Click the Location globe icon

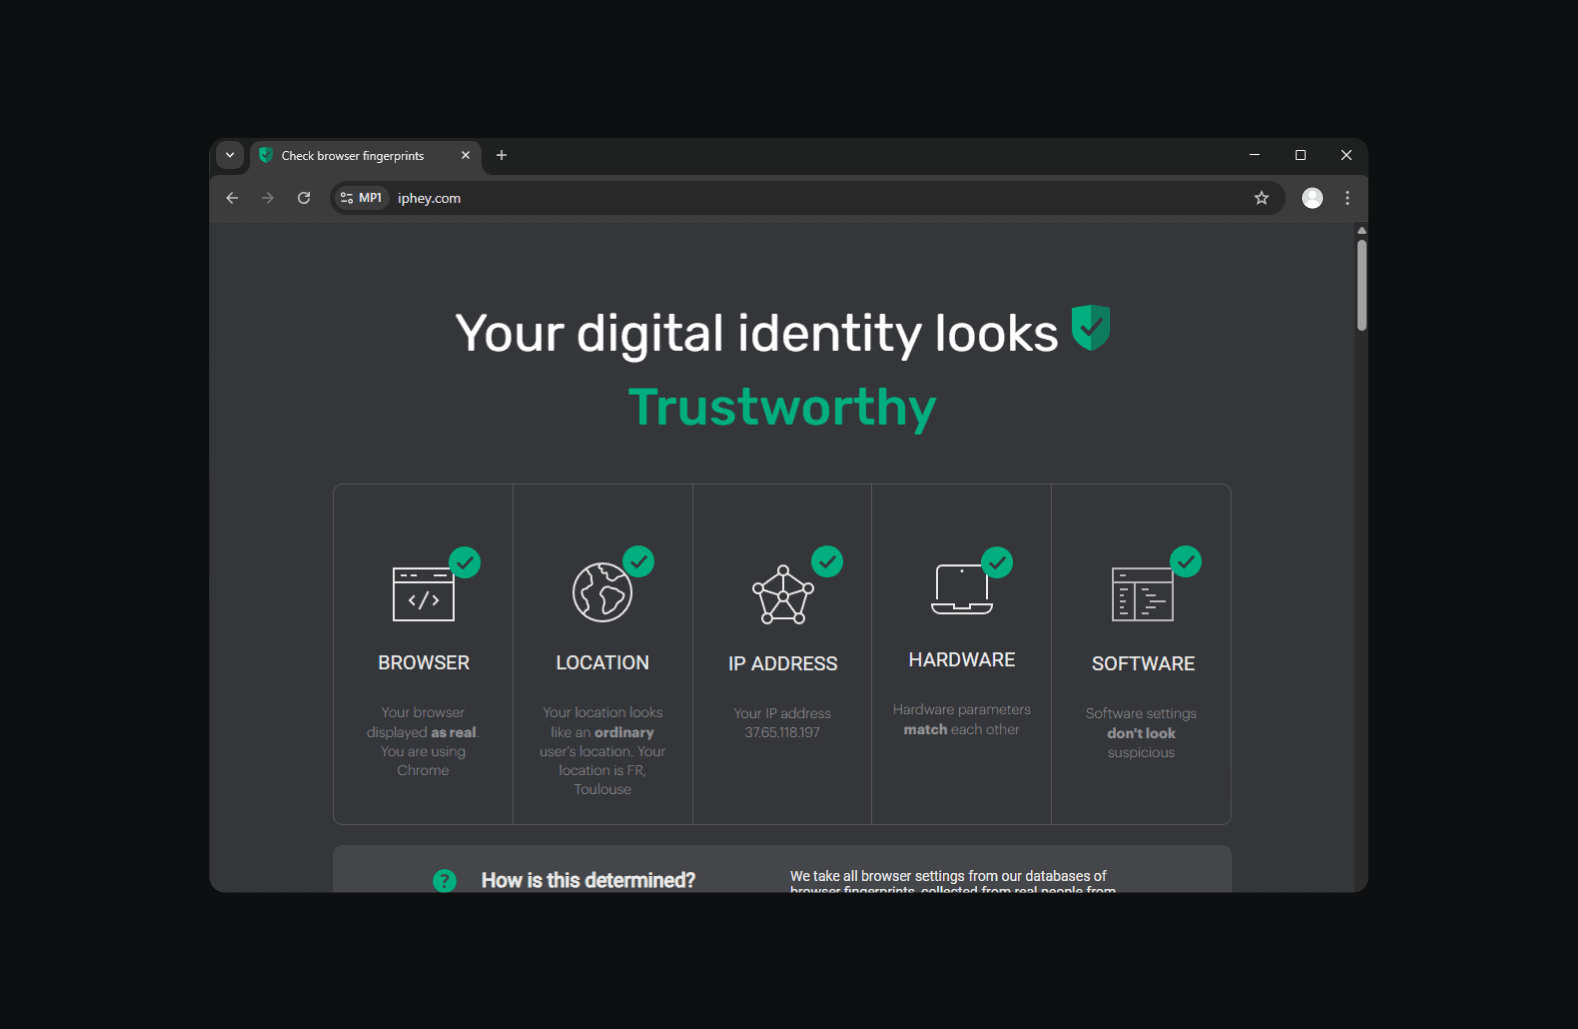coord(602,592)
